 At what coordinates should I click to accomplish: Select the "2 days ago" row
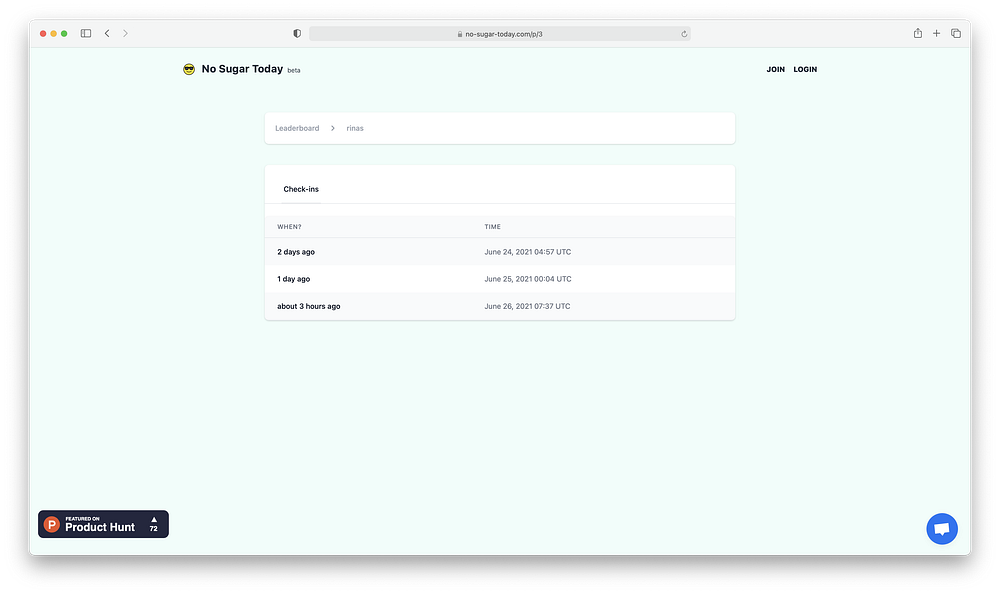click(499, 252)
